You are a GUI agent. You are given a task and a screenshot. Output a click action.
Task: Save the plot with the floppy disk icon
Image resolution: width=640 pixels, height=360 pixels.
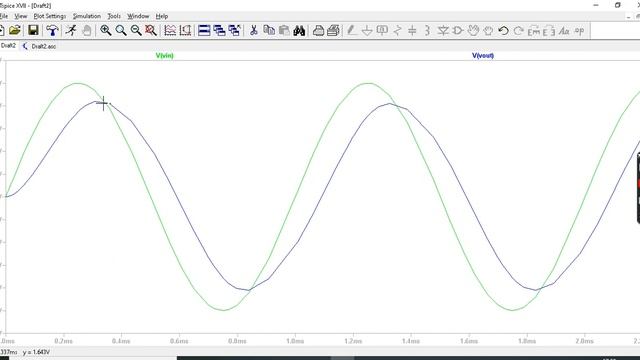point(33,30)
